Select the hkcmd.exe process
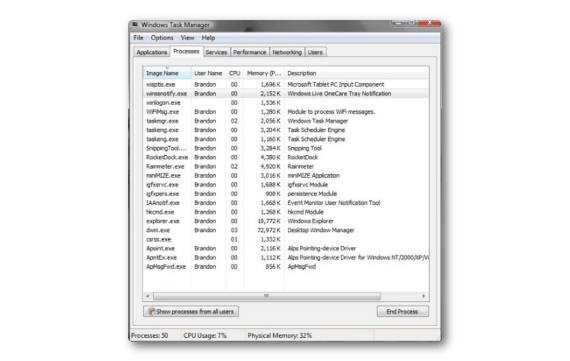Screen dimensions: 570x361 coord(286,212)
